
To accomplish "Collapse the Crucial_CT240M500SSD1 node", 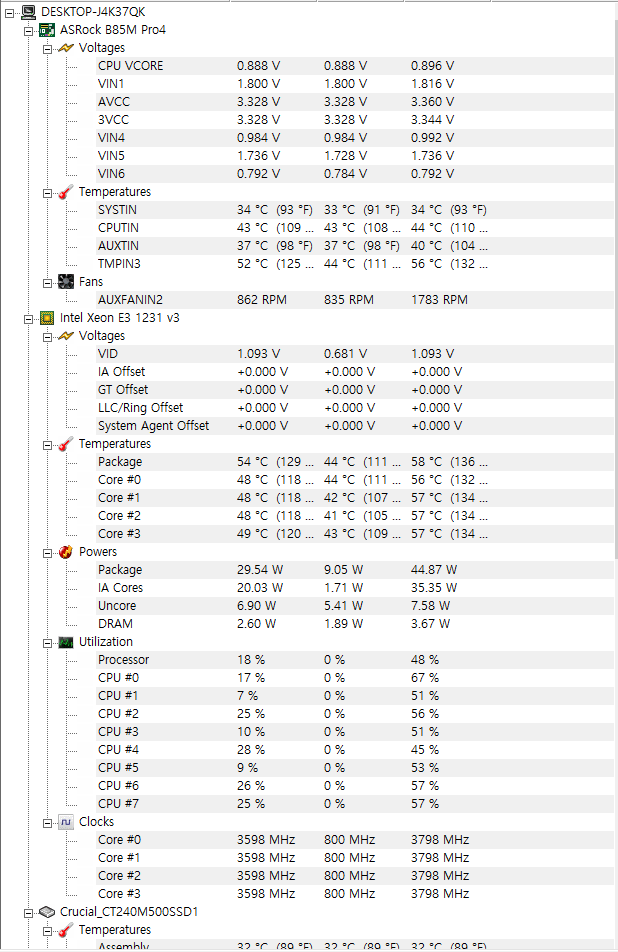I will [x=29, y=912].
